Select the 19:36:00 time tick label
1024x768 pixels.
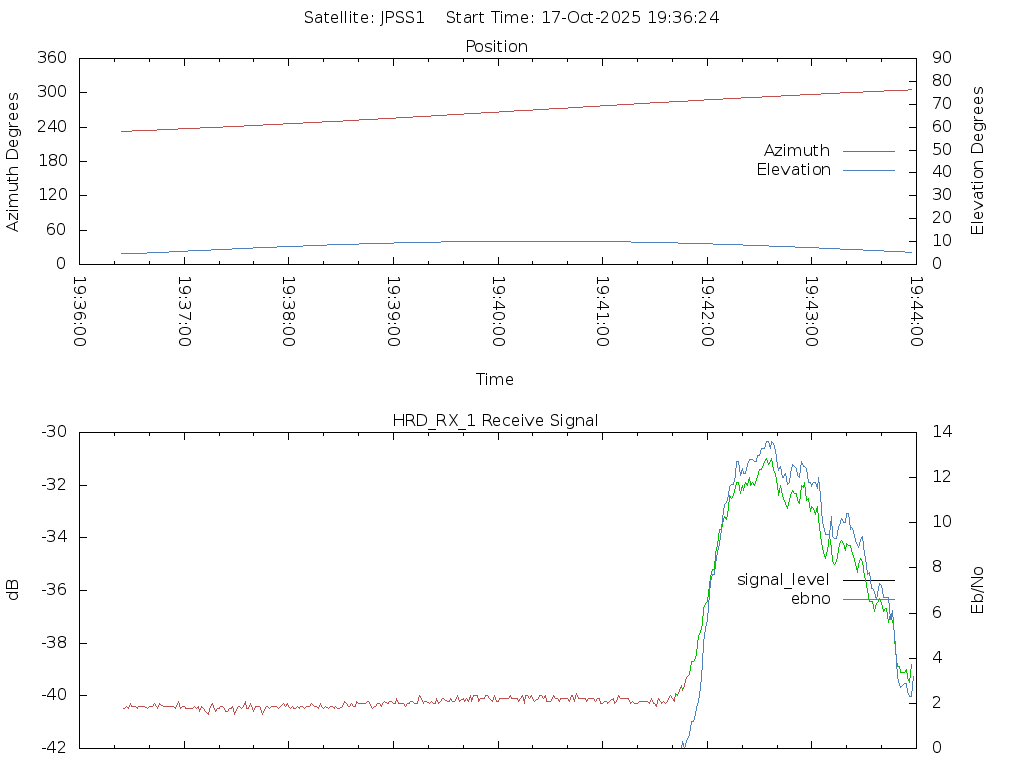pyautogui.click(x=80, y=312)
